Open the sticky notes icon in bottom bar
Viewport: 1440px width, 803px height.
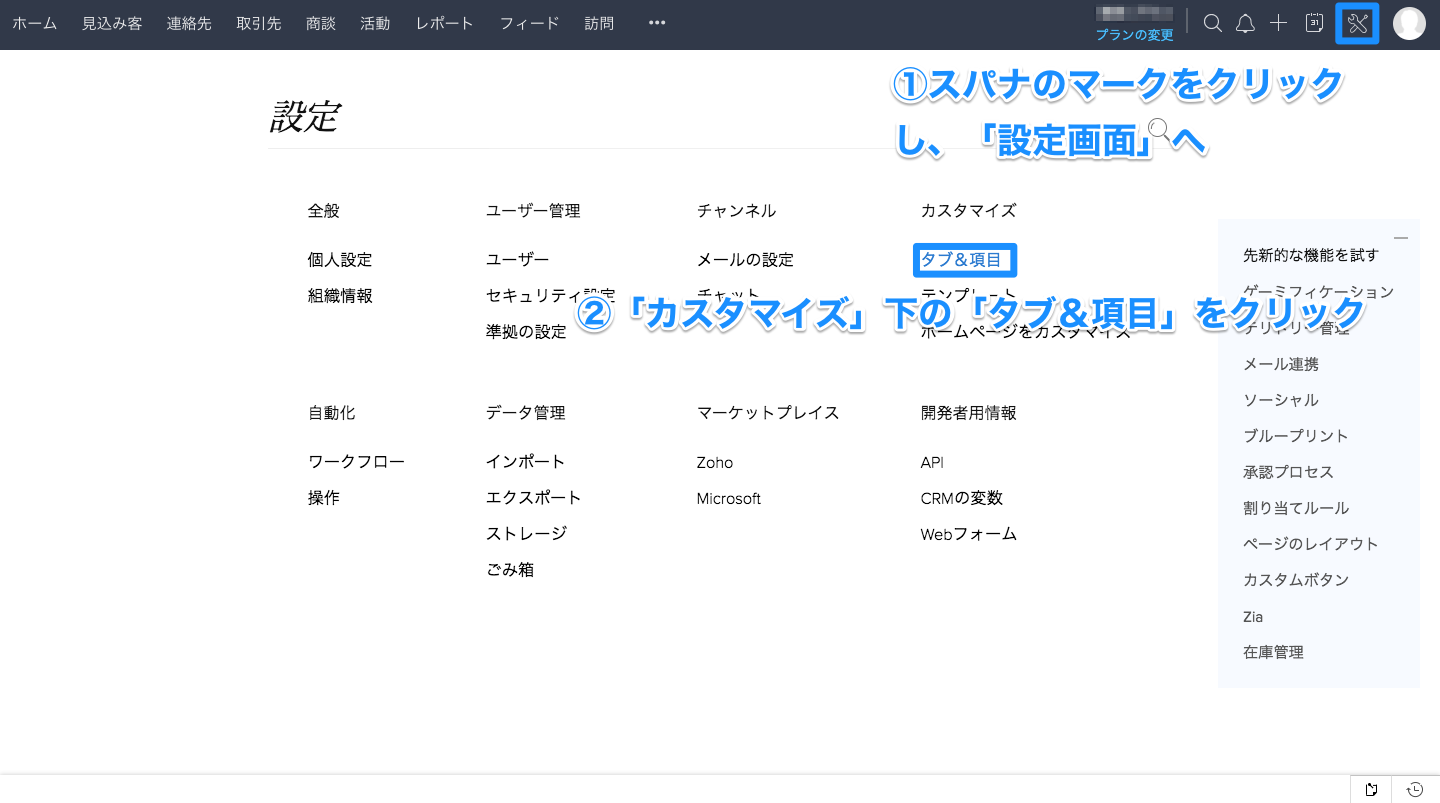coord(1371,789)
